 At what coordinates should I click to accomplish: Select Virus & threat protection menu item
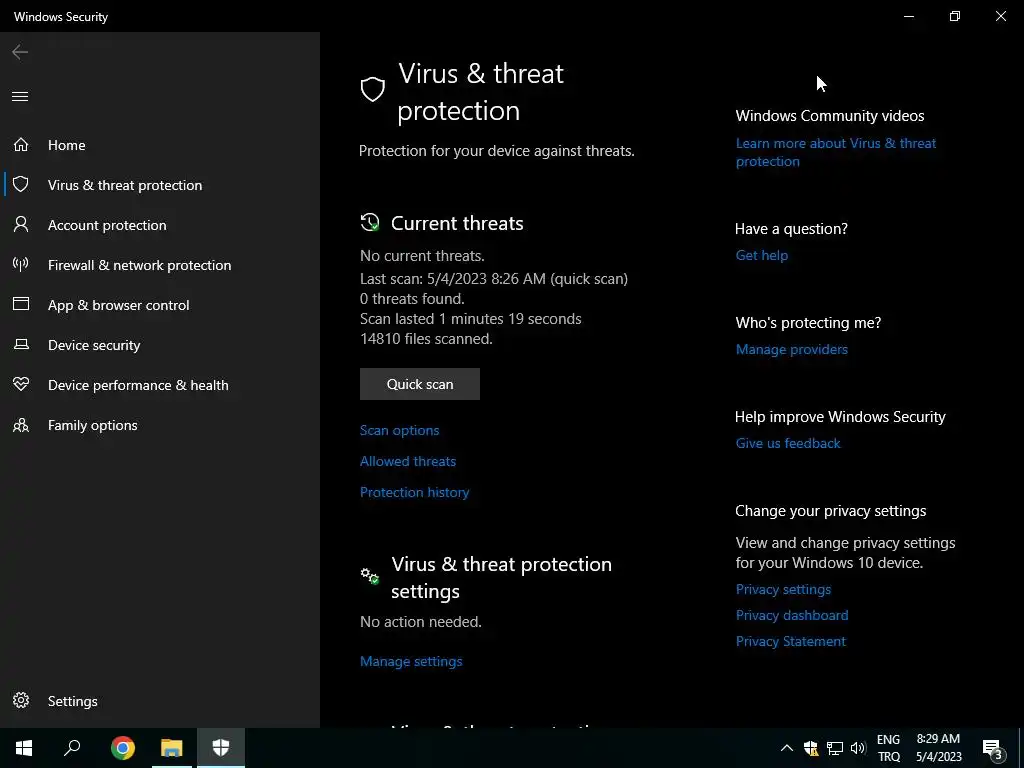coord(125,185)
